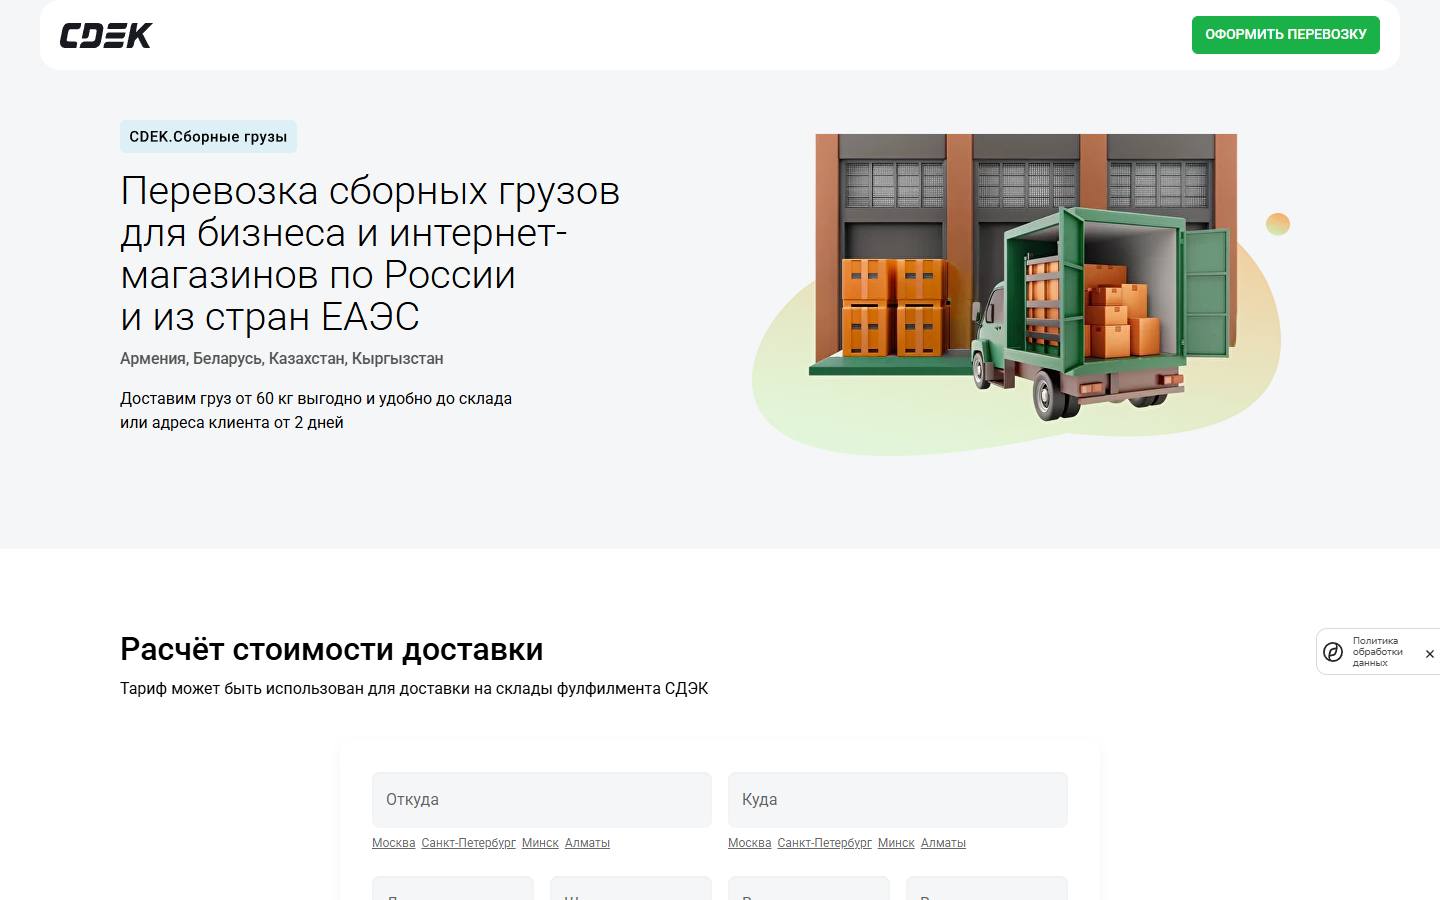This screenshot has height=900, width=1440.
Task: Click the data policy round icon
Action: (1333, 652)
